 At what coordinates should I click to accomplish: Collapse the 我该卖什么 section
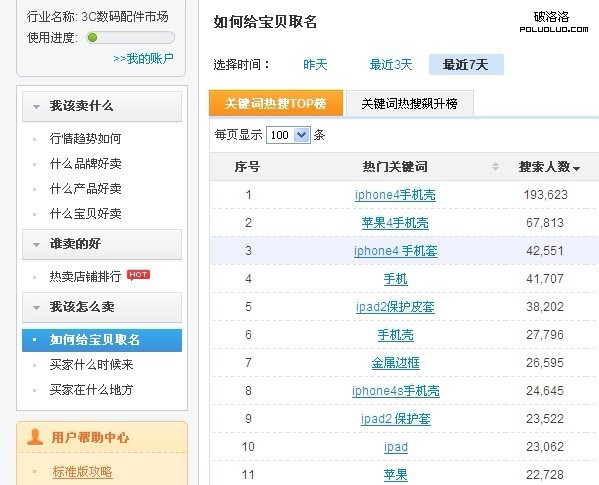point(36,107)
